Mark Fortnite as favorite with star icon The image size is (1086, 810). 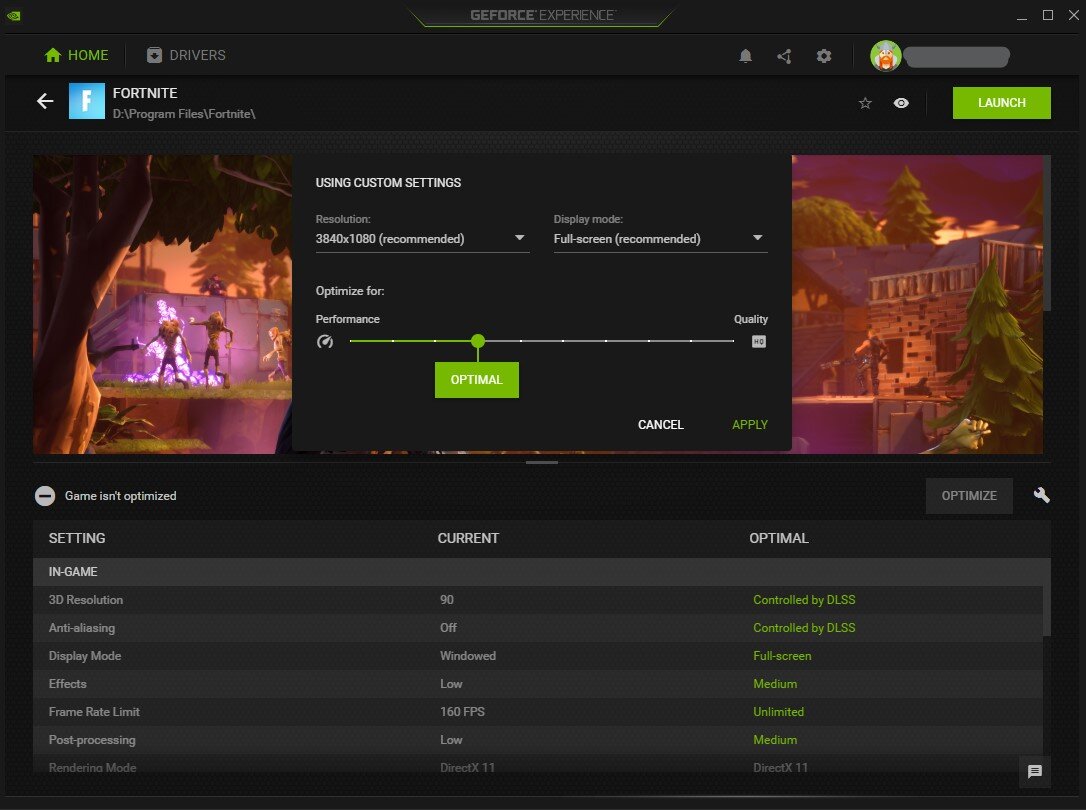click(x=865, y=103)
